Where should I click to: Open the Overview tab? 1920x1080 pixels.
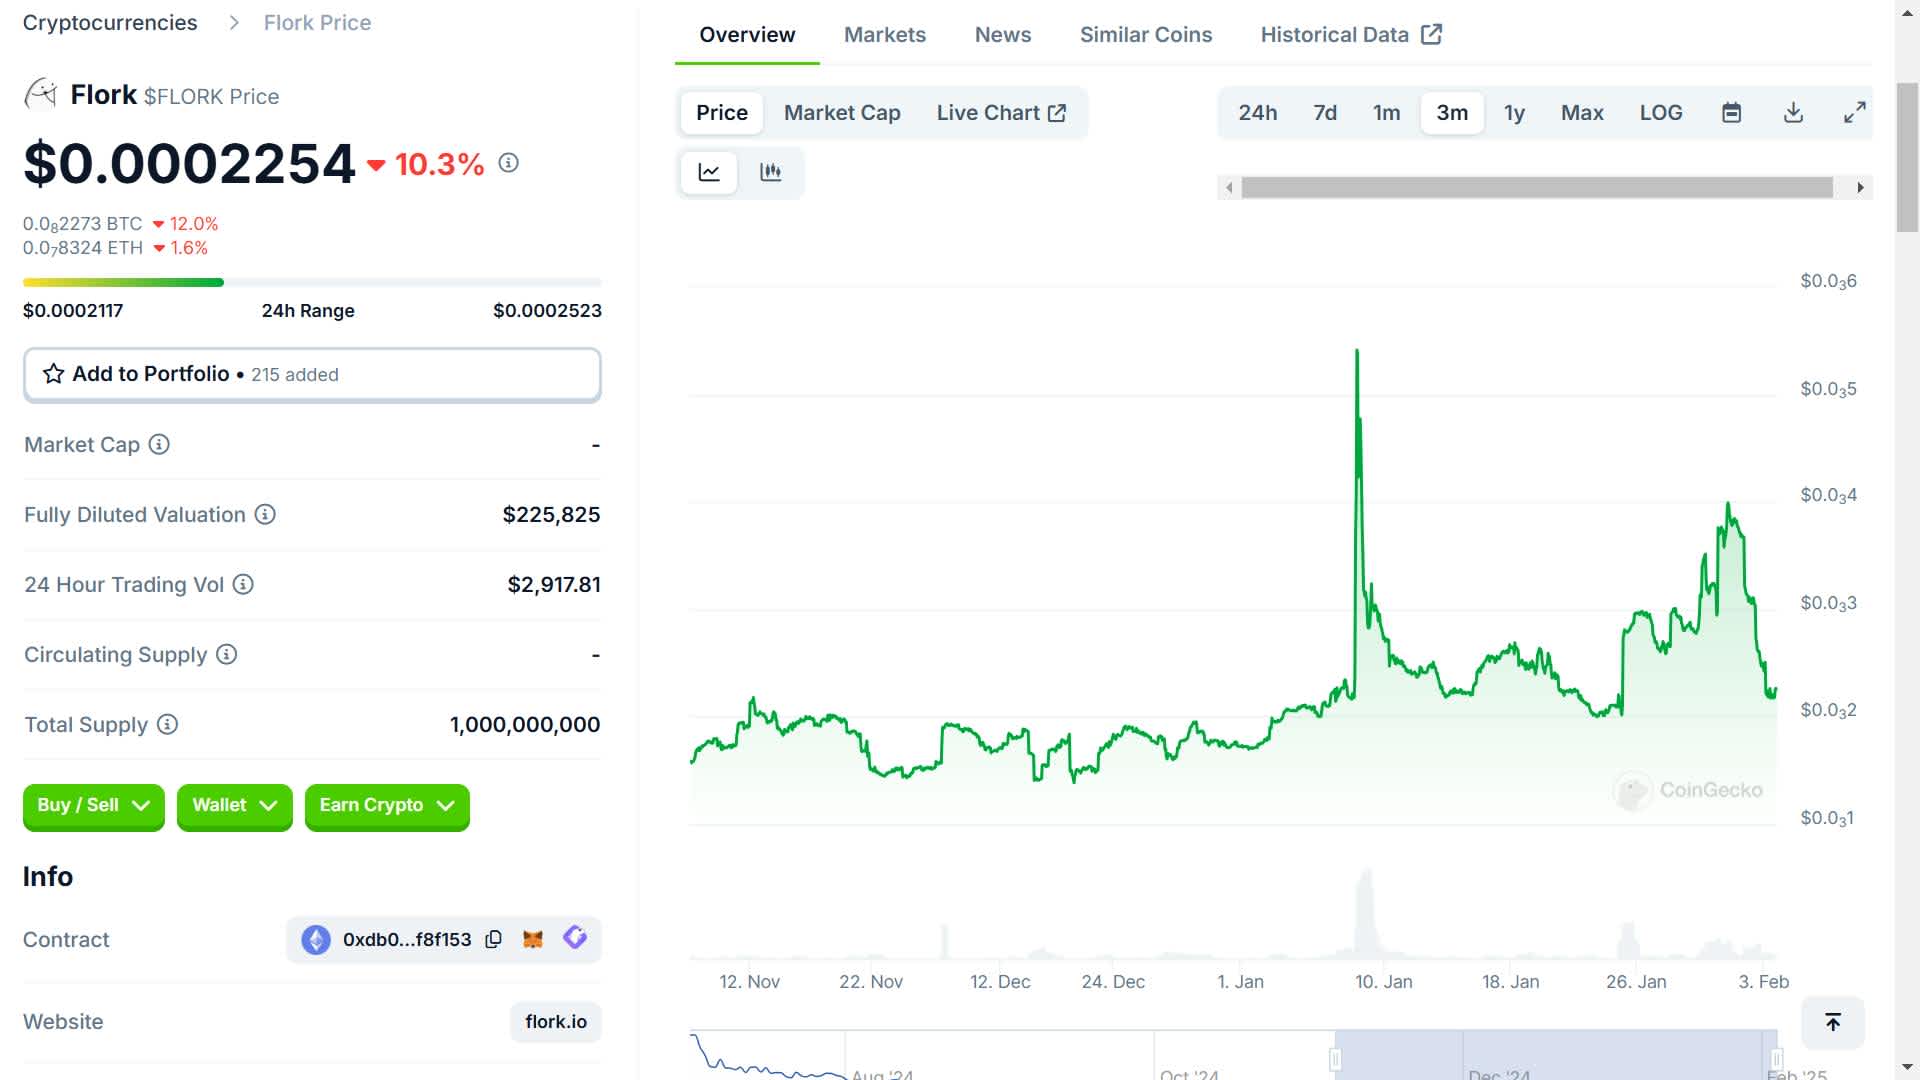pos(747,35)
